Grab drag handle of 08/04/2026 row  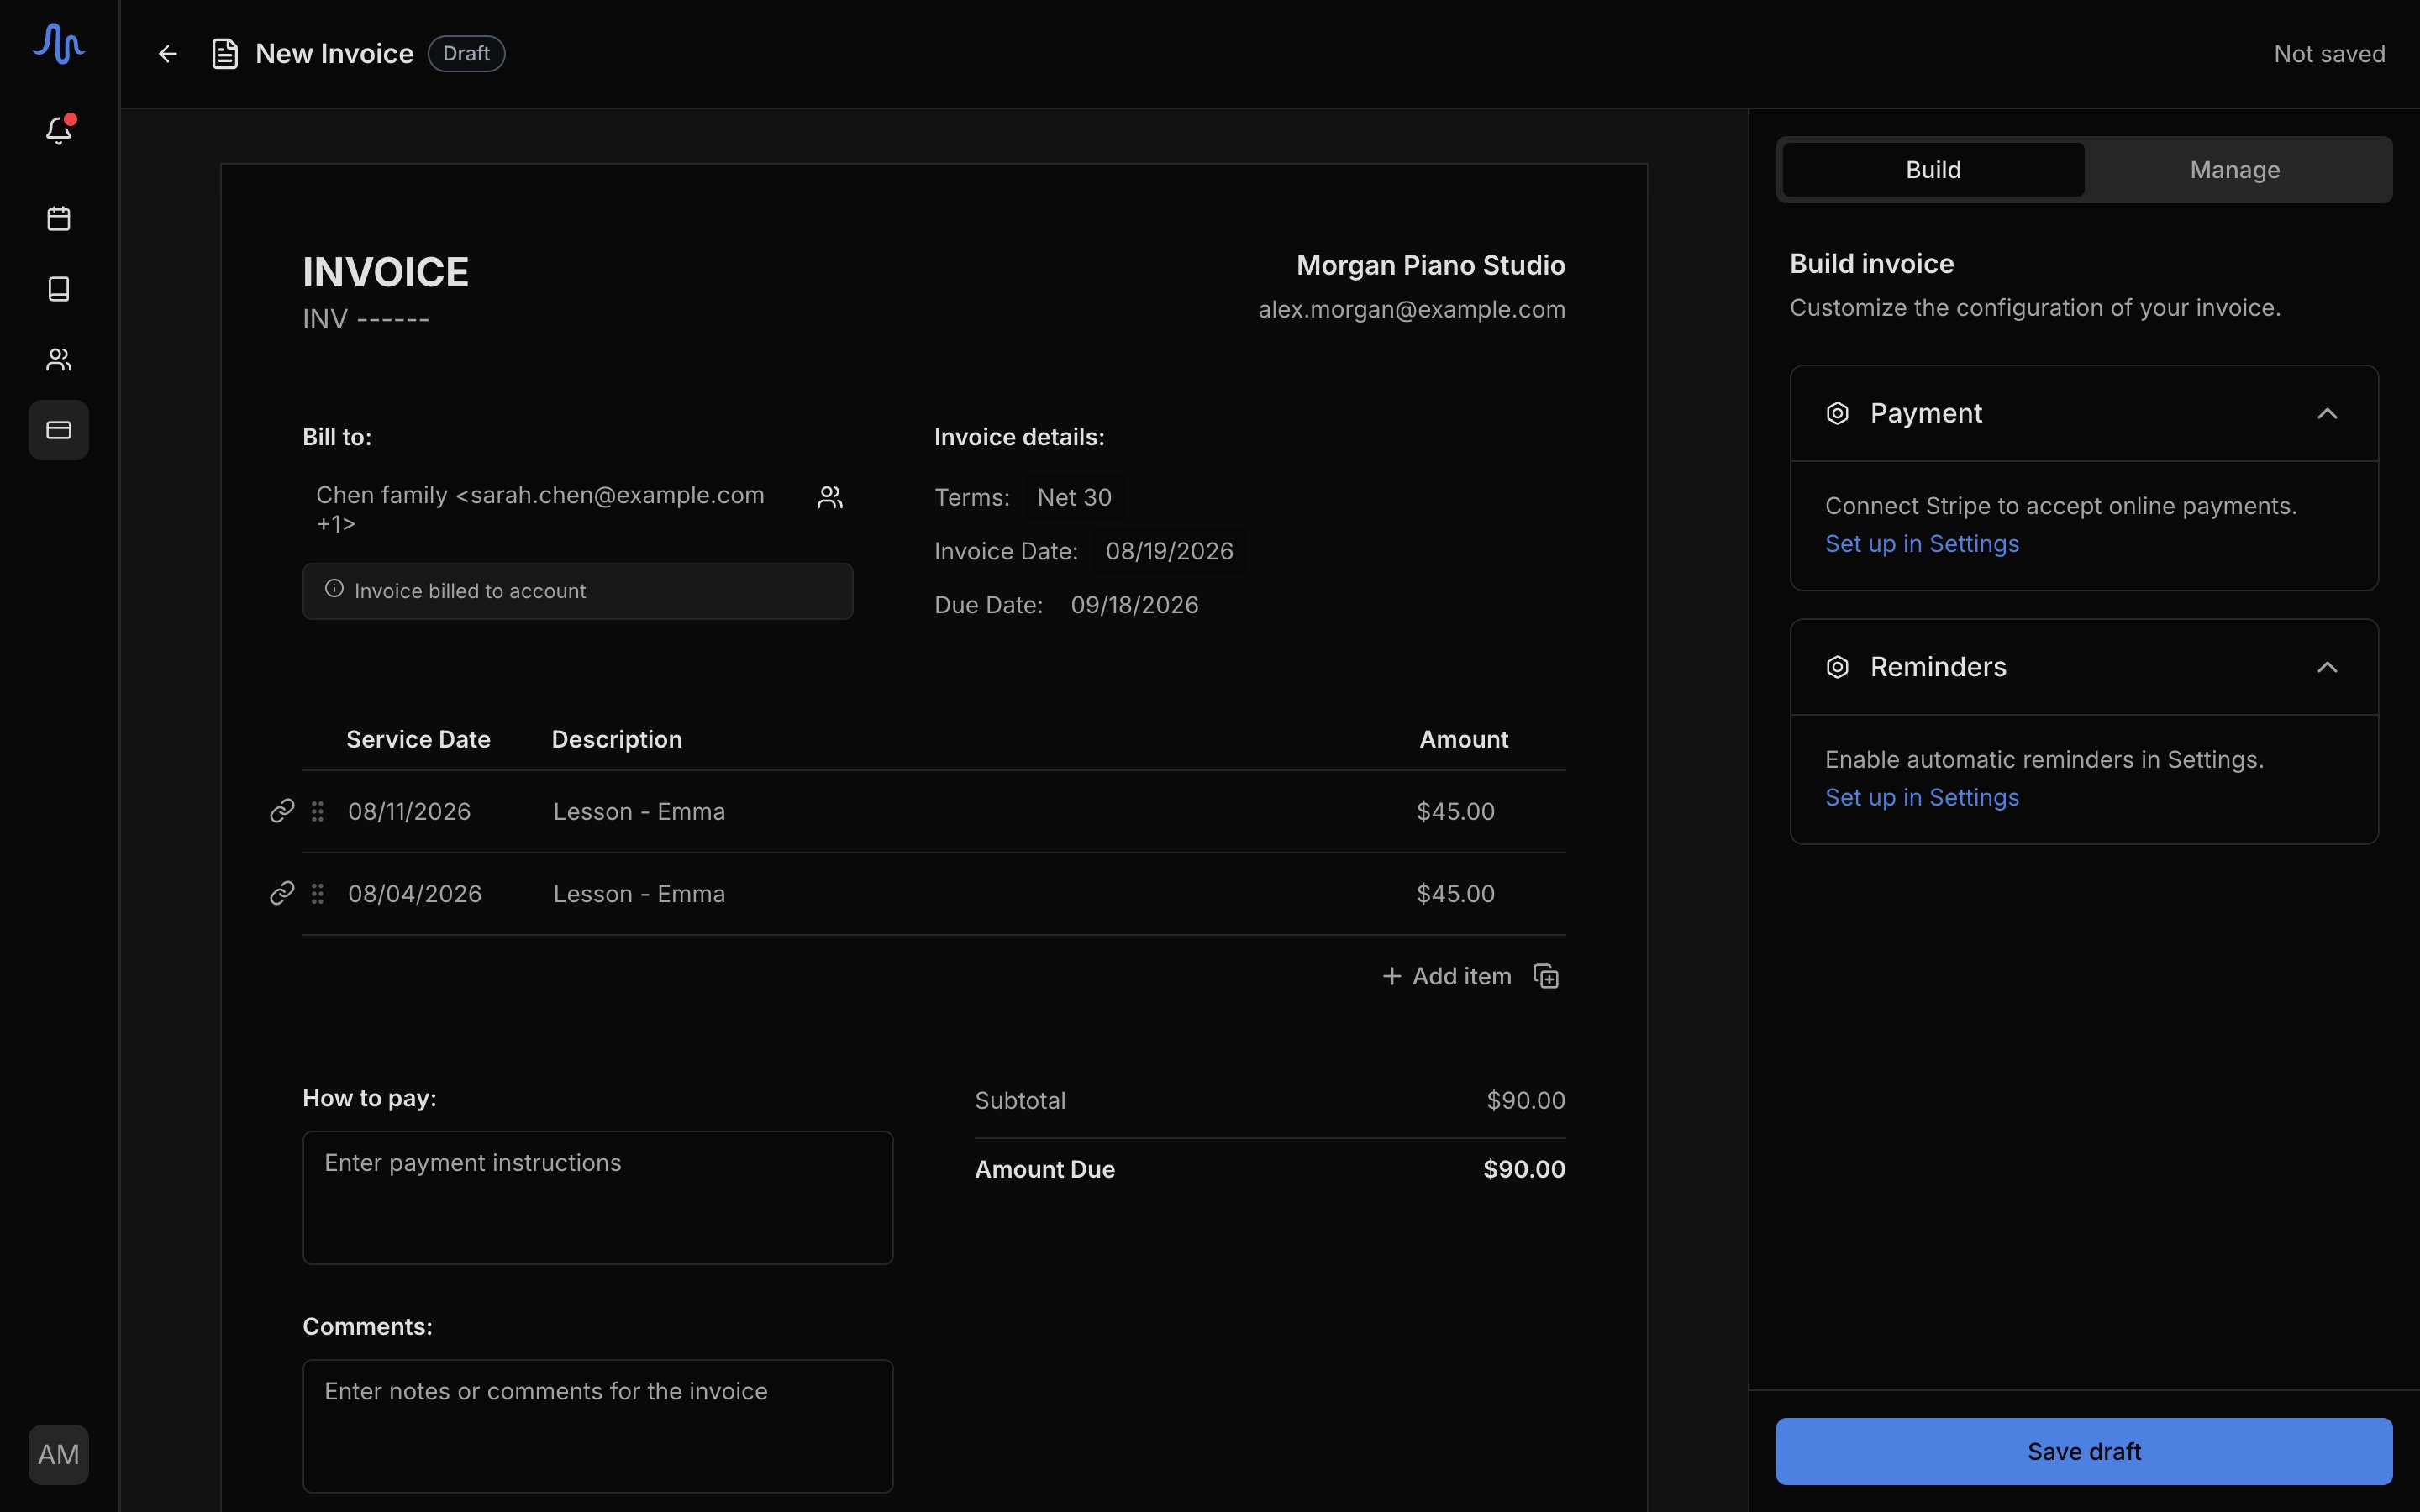pyautogui.click(x=318, y=894)
